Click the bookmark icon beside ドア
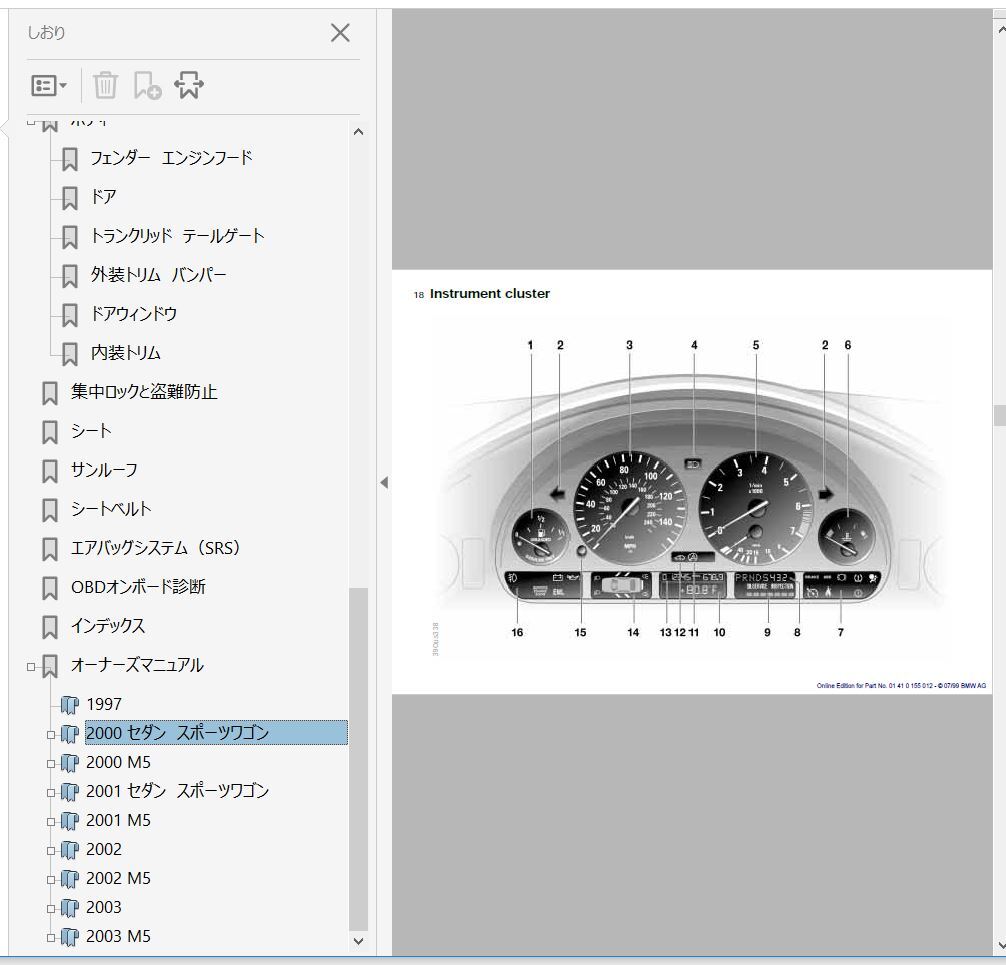1006x965 pixels. coord(70,198)
